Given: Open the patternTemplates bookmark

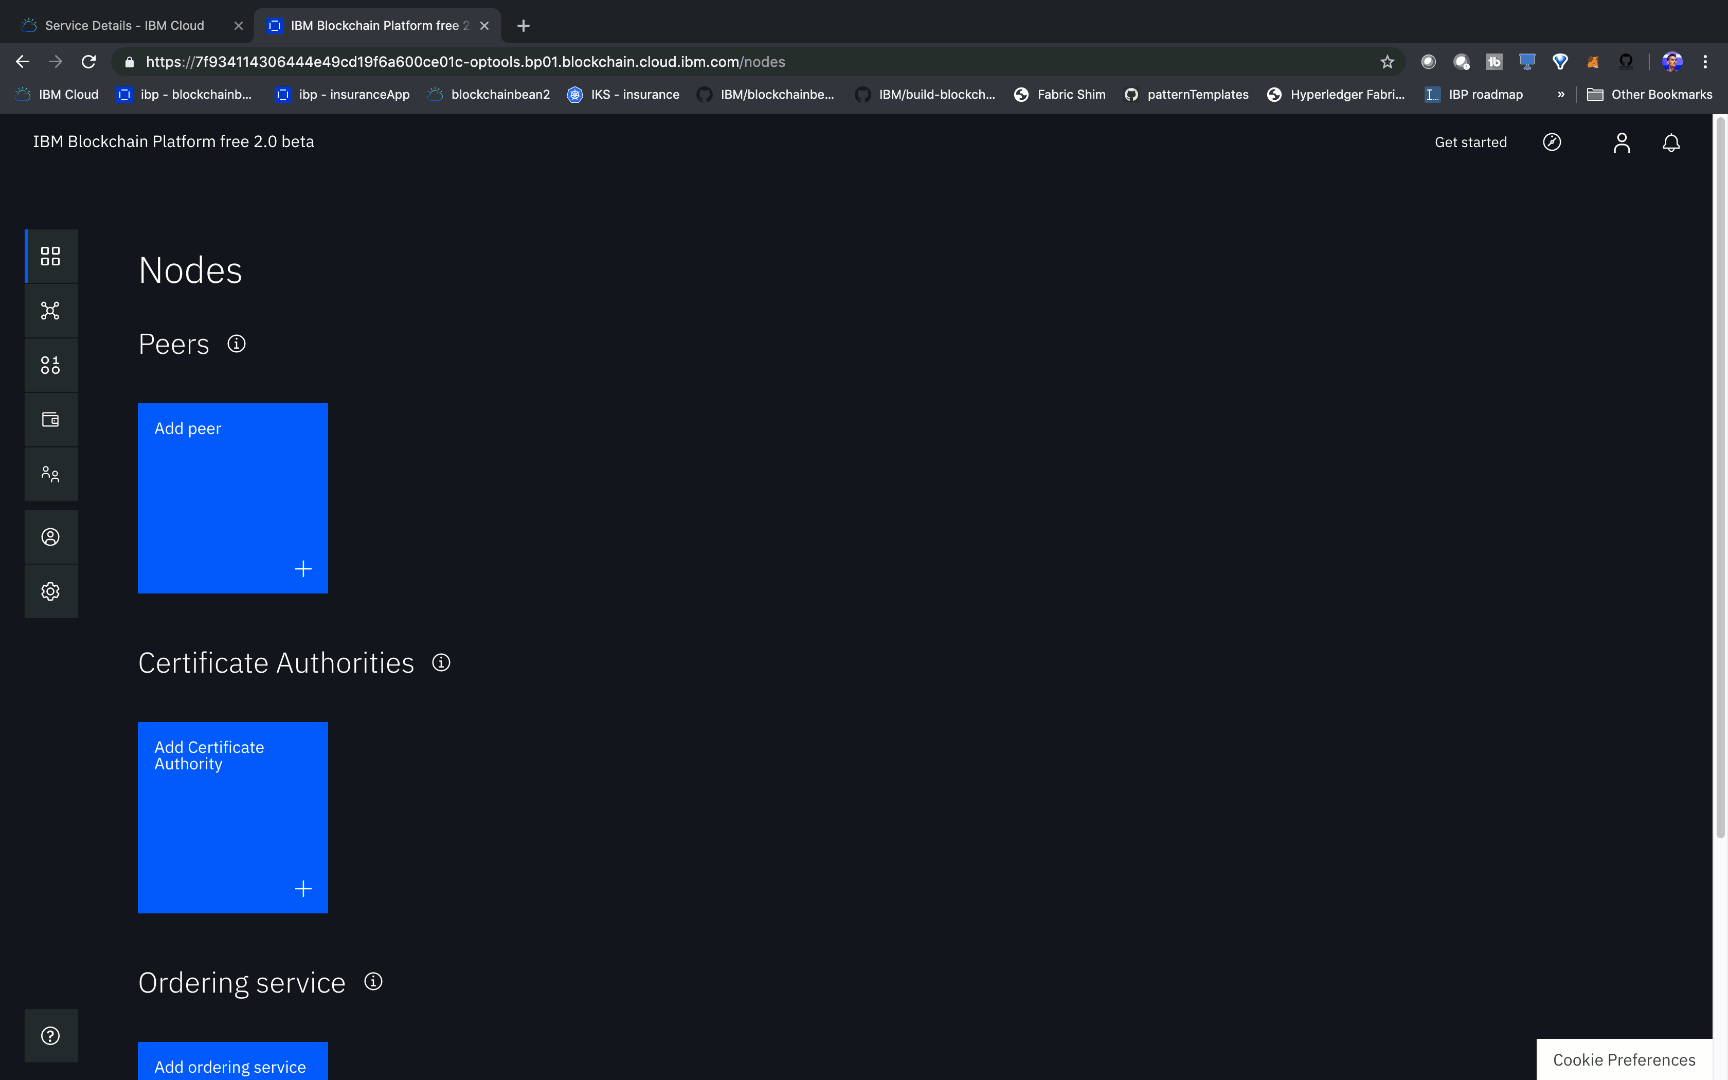Looking at the screenshot, I should (x=1187, y=95).
